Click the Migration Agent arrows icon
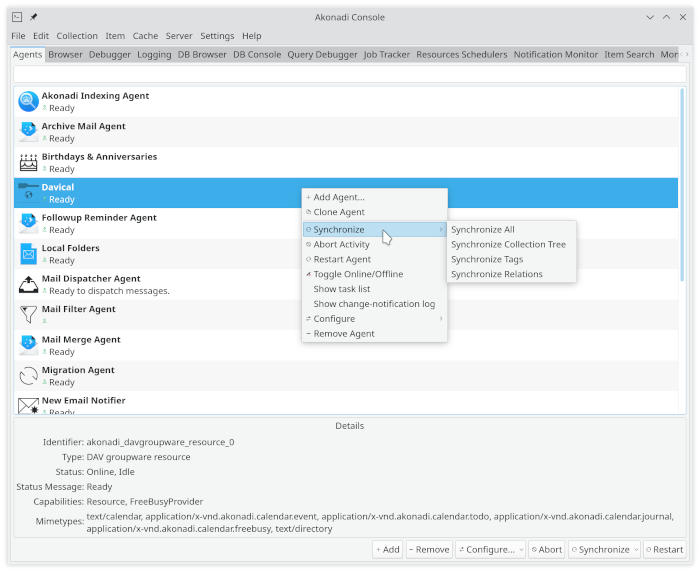 click(x=28, y=376)
